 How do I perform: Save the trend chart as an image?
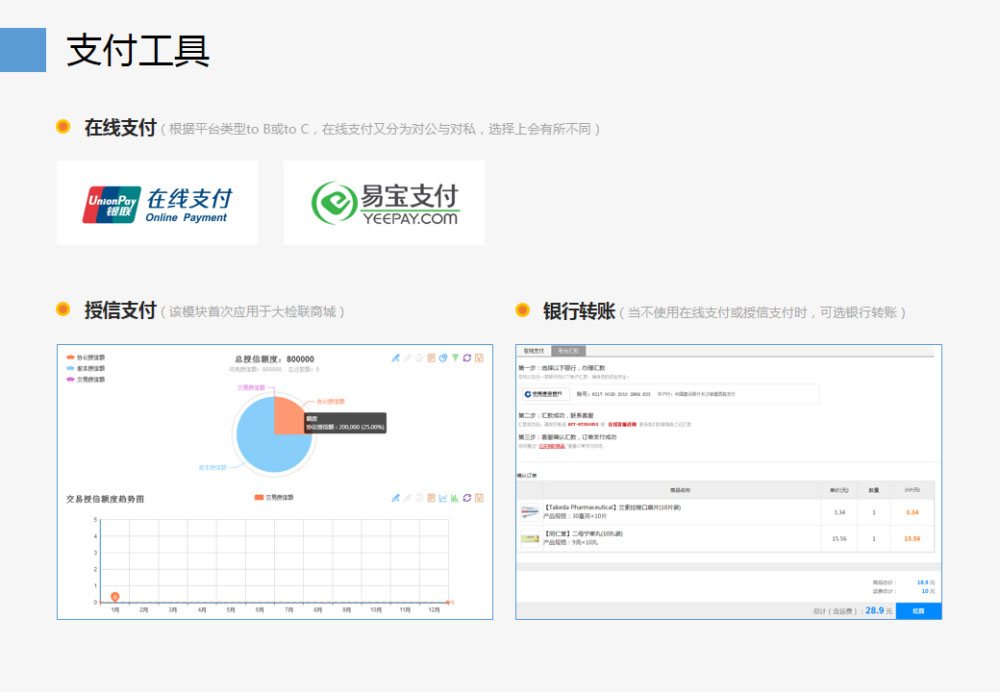click(479, 498)
